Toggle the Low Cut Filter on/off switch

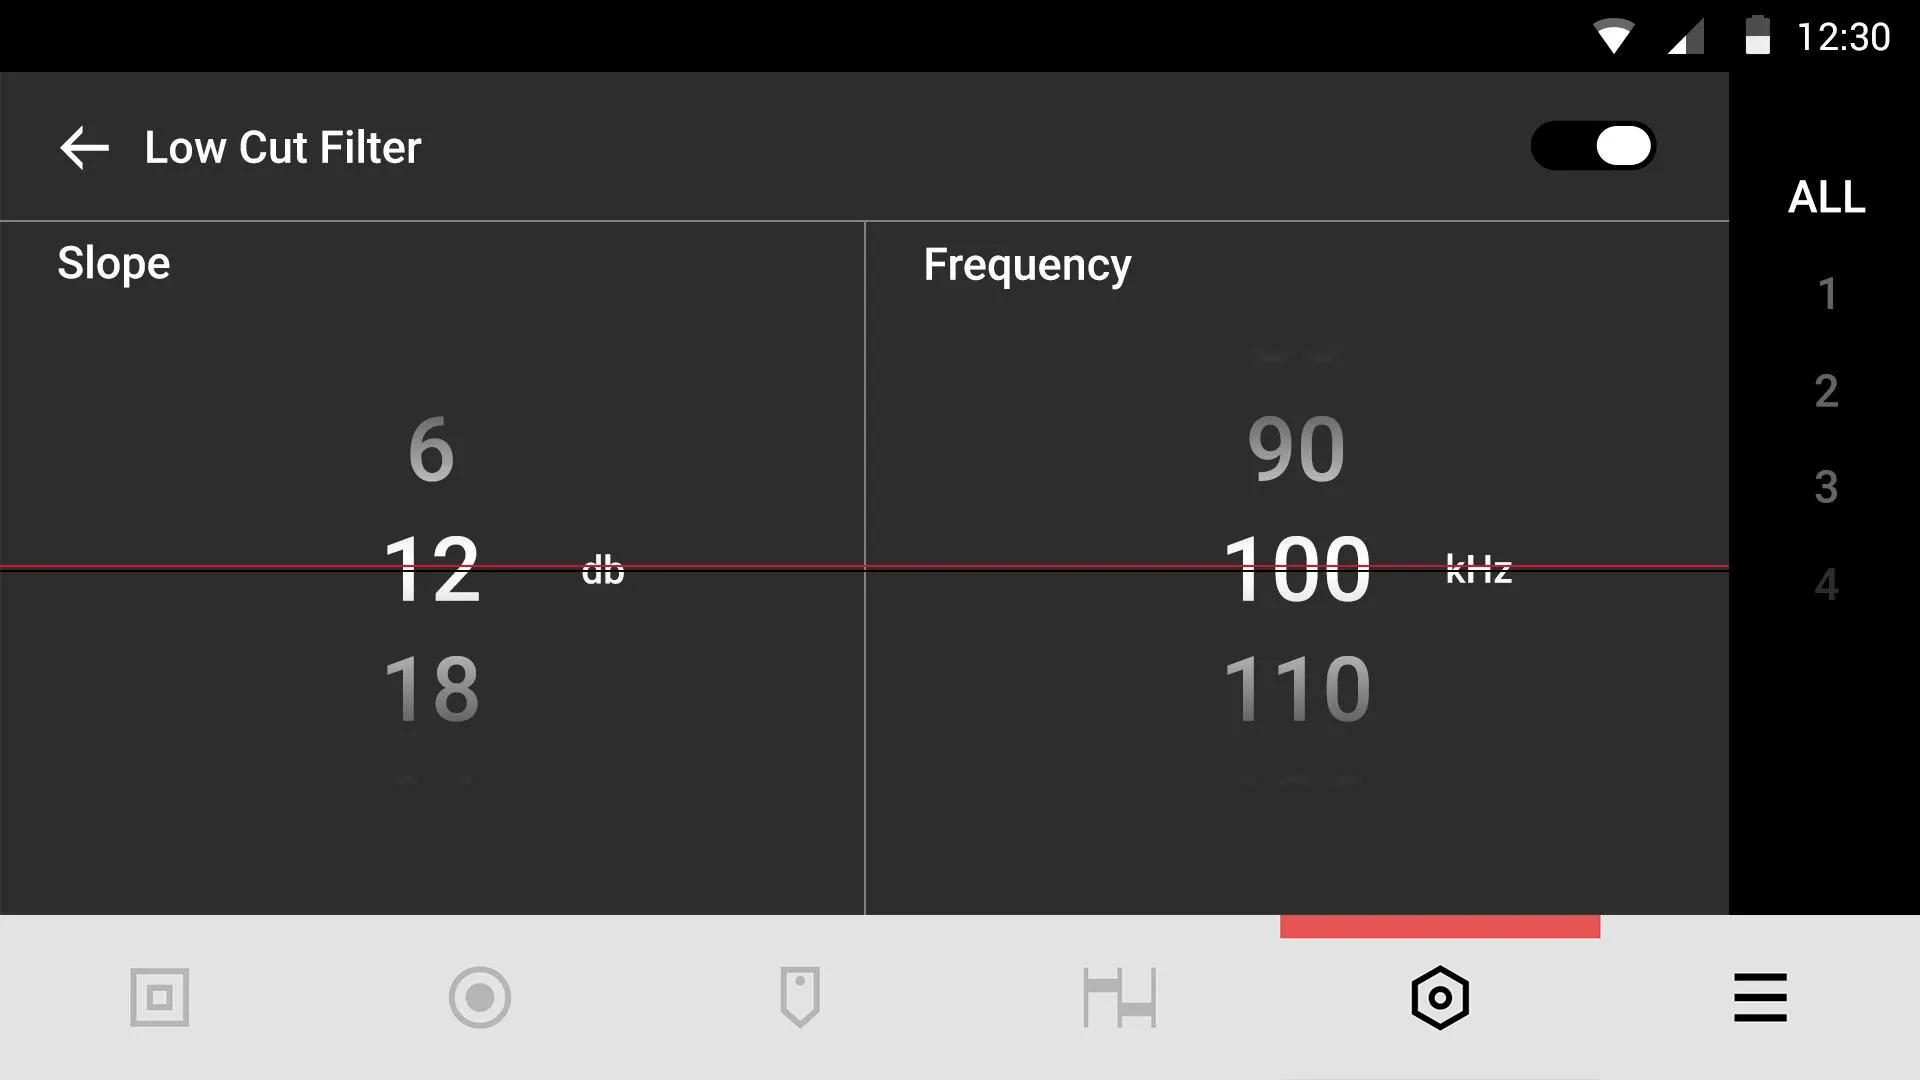coord(1592,146)
